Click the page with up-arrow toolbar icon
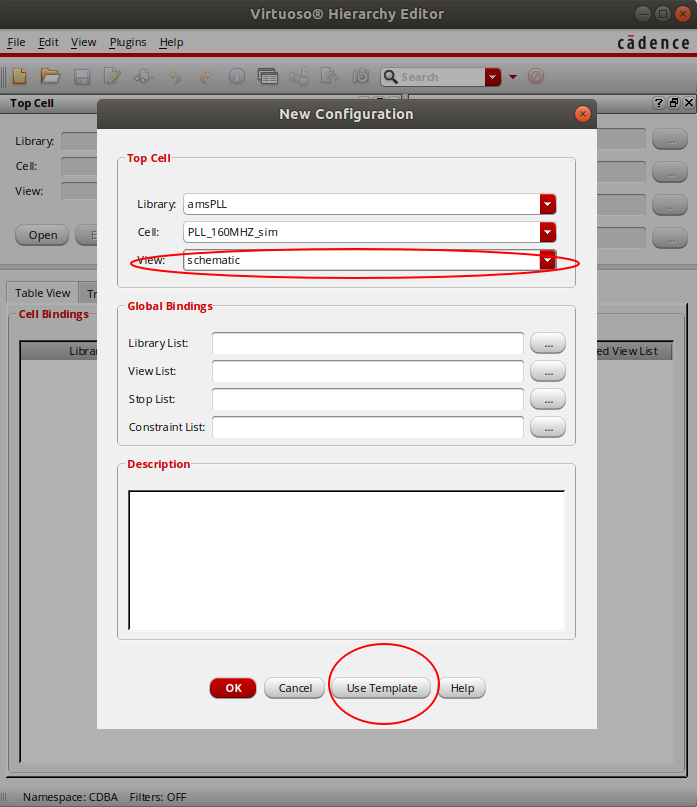The height and width of the screenshot is (807, 697). (329, 77)
